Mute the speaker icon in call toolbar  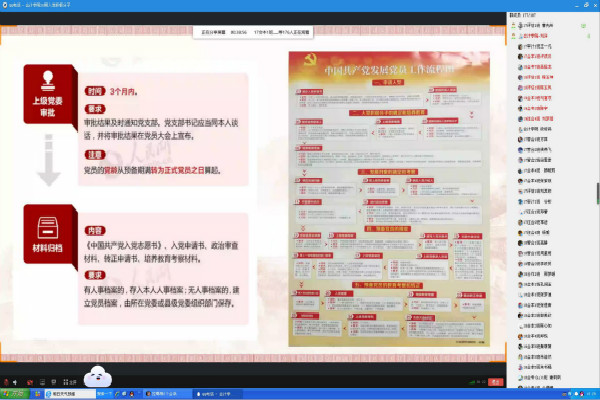tap(15, 382)
